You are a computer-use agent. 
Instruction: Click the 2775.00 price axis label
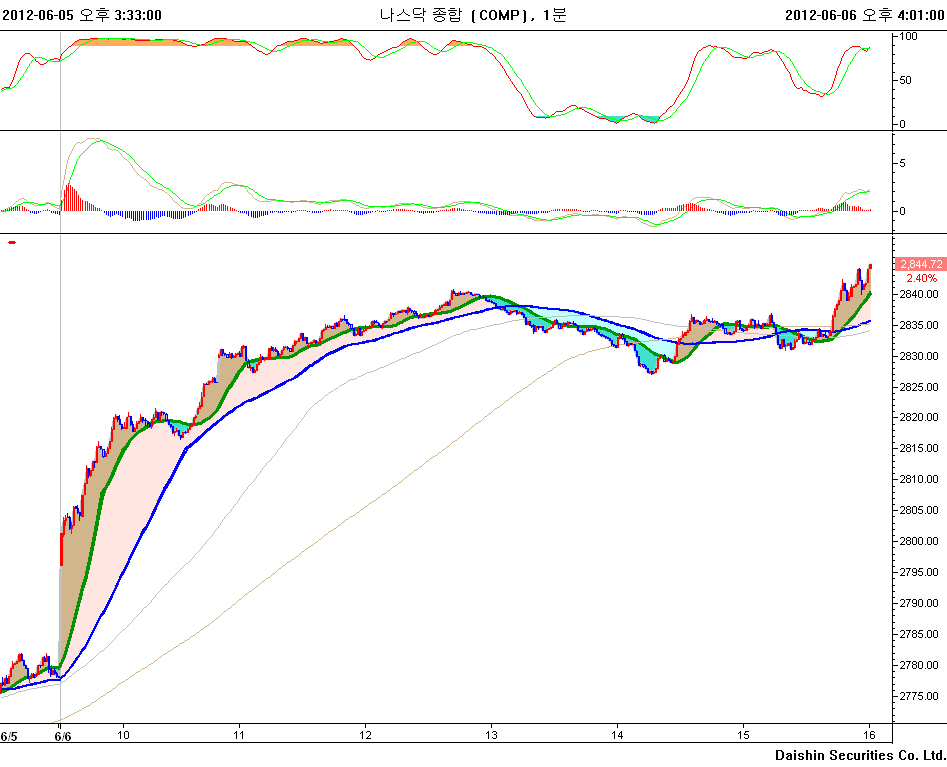pos(918,696)
